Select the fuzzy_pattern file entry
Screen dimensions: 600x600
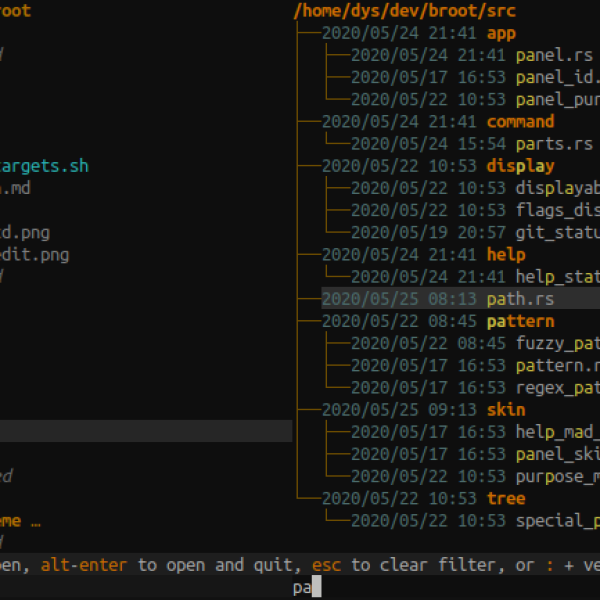coord(556,343)
